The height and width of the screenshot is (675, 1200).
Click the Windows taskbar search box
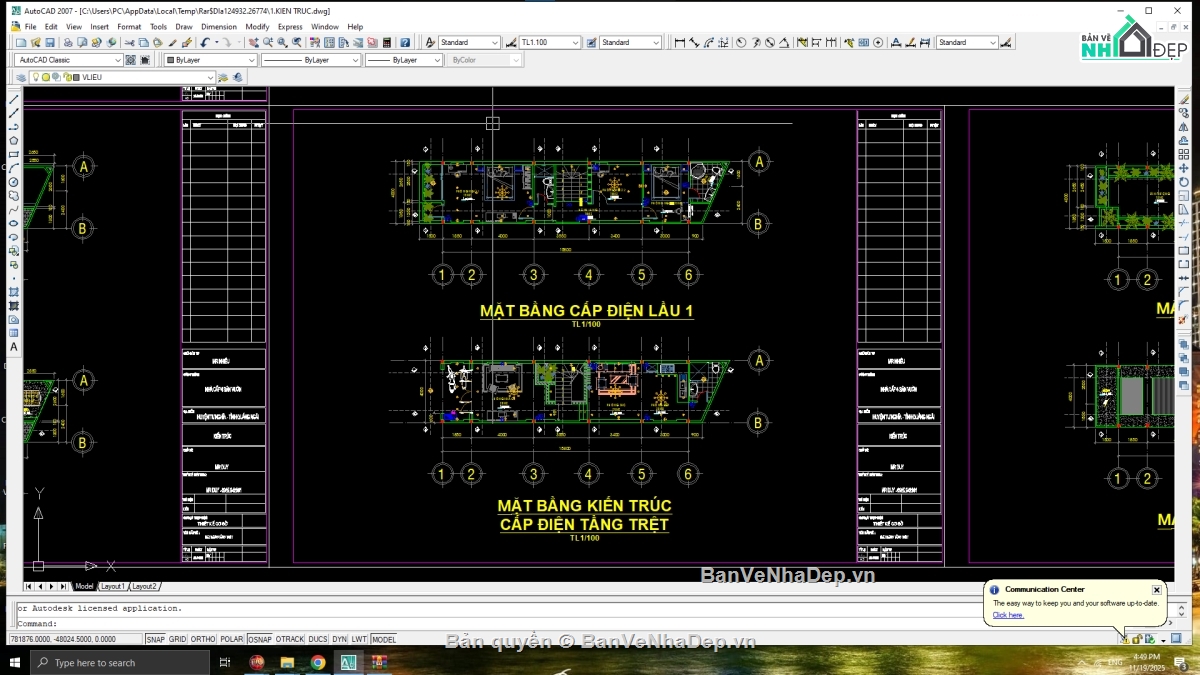pyautogui.click(x=120, y=662)
